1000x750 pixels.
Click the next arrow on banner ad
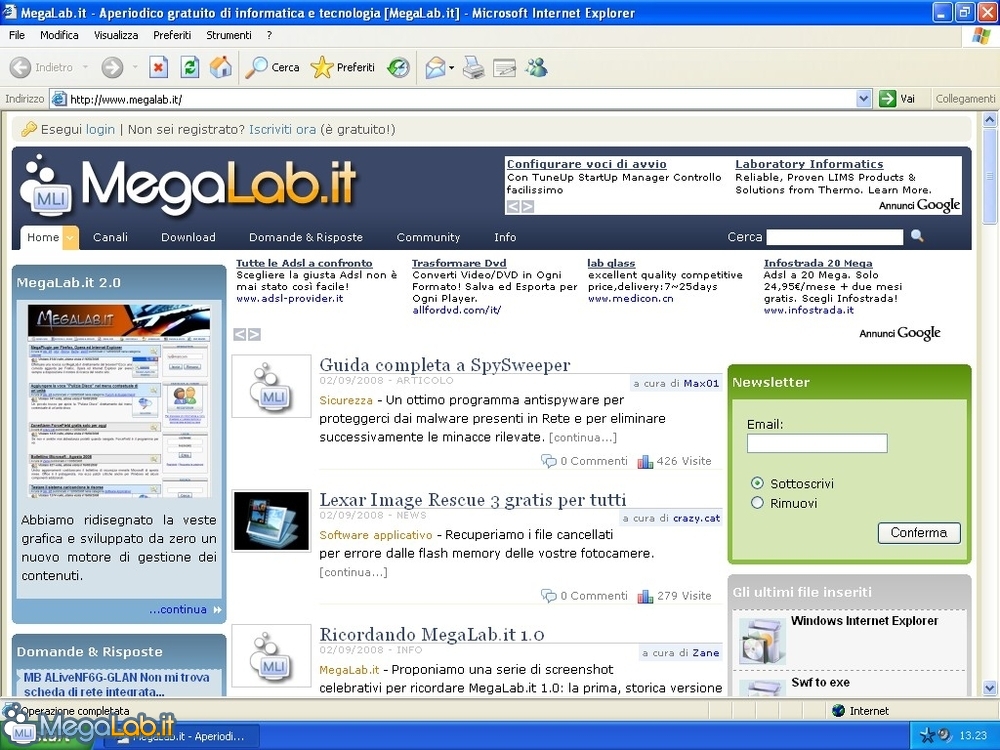[527, 206]
